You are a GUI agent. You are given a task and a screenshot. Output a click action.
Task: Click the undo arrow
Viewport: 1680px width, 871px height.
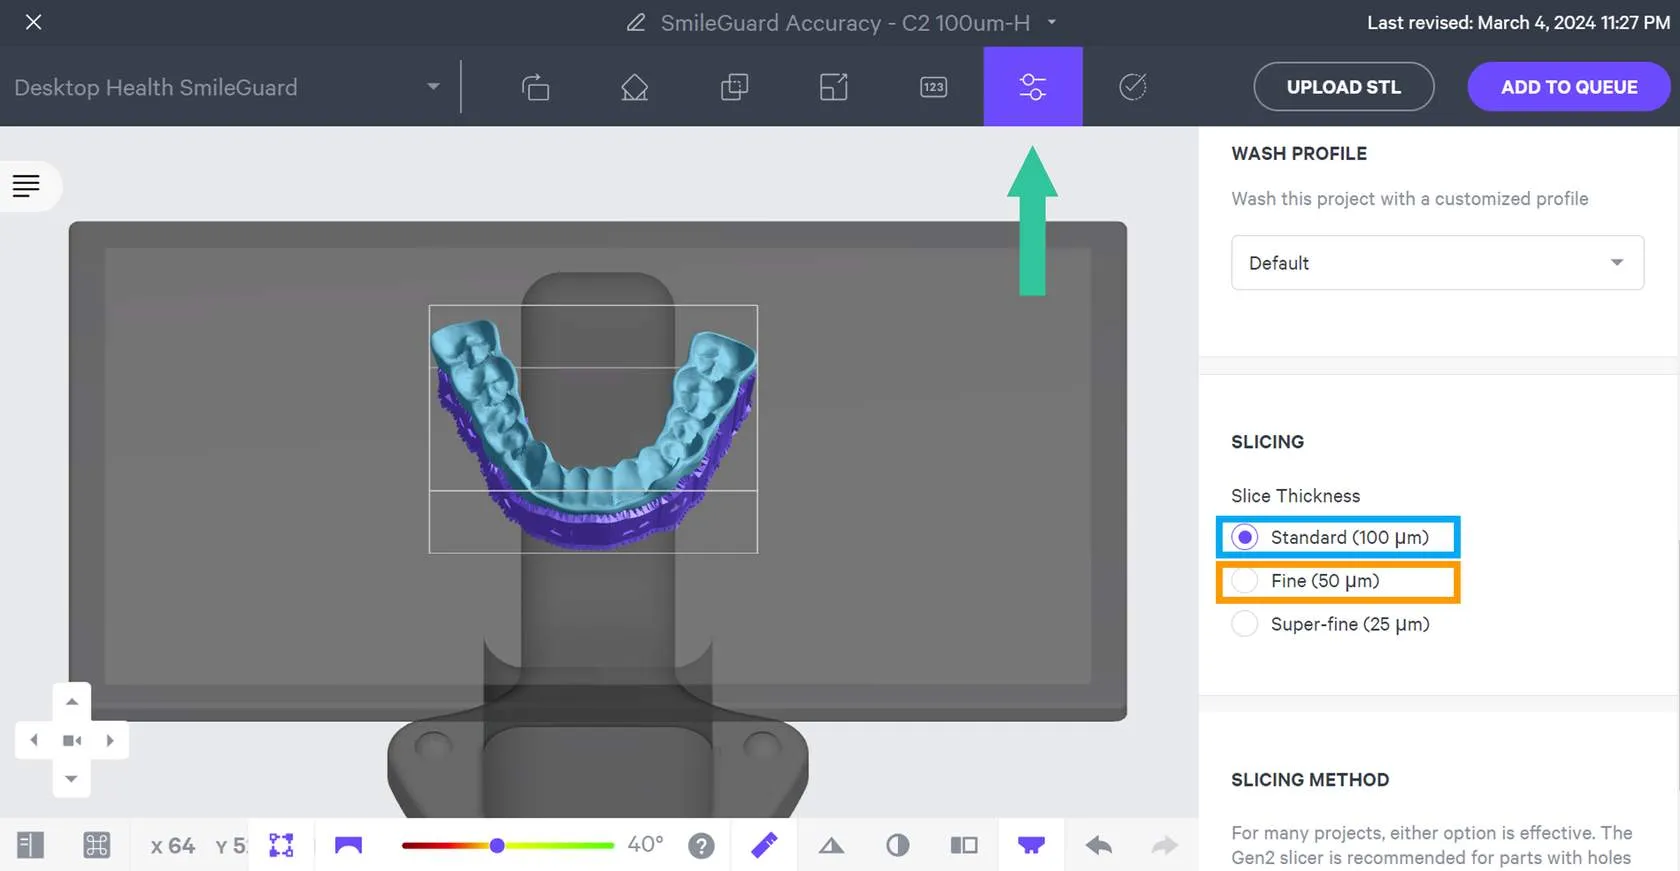[1098, 845]
